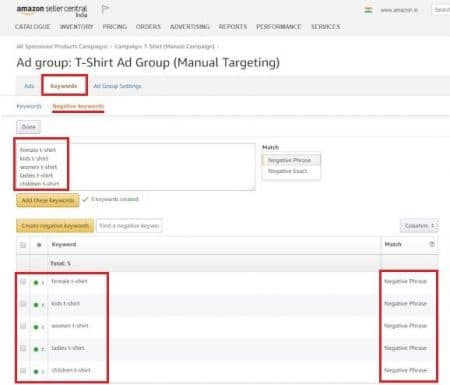Click the 5 keywords created confirmation text
Viewport: 450px width, 385px height.
(115, 199)
